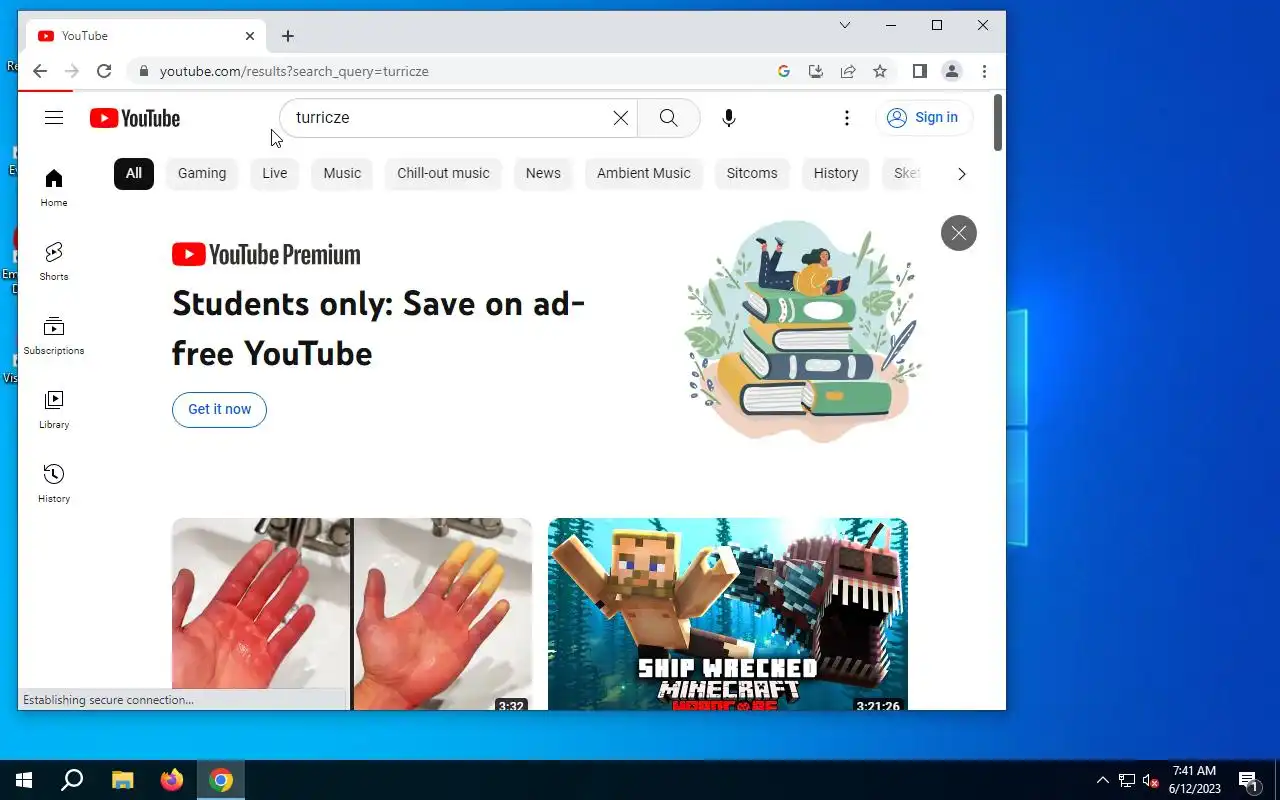The height and width of the screenshot is (800, 1280).
Task: Open the network tray icon
Action: coord(1127,780)
